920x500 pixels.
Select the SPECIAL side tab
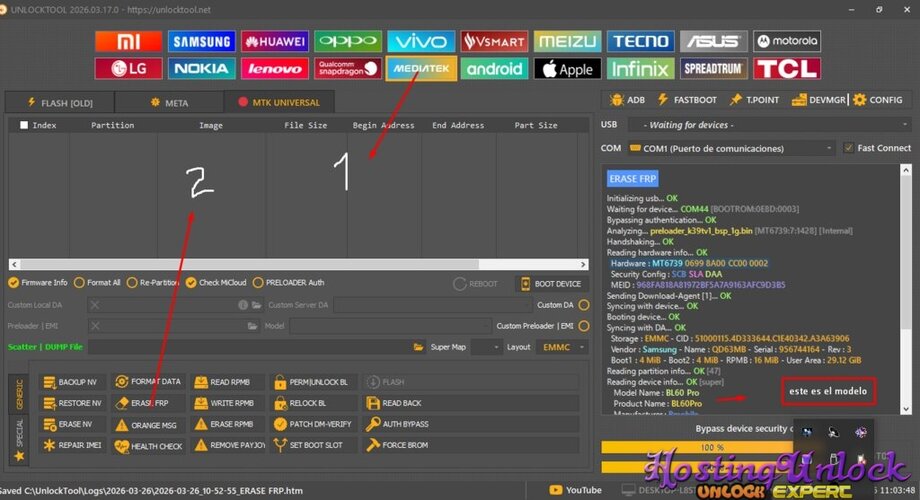19,439
